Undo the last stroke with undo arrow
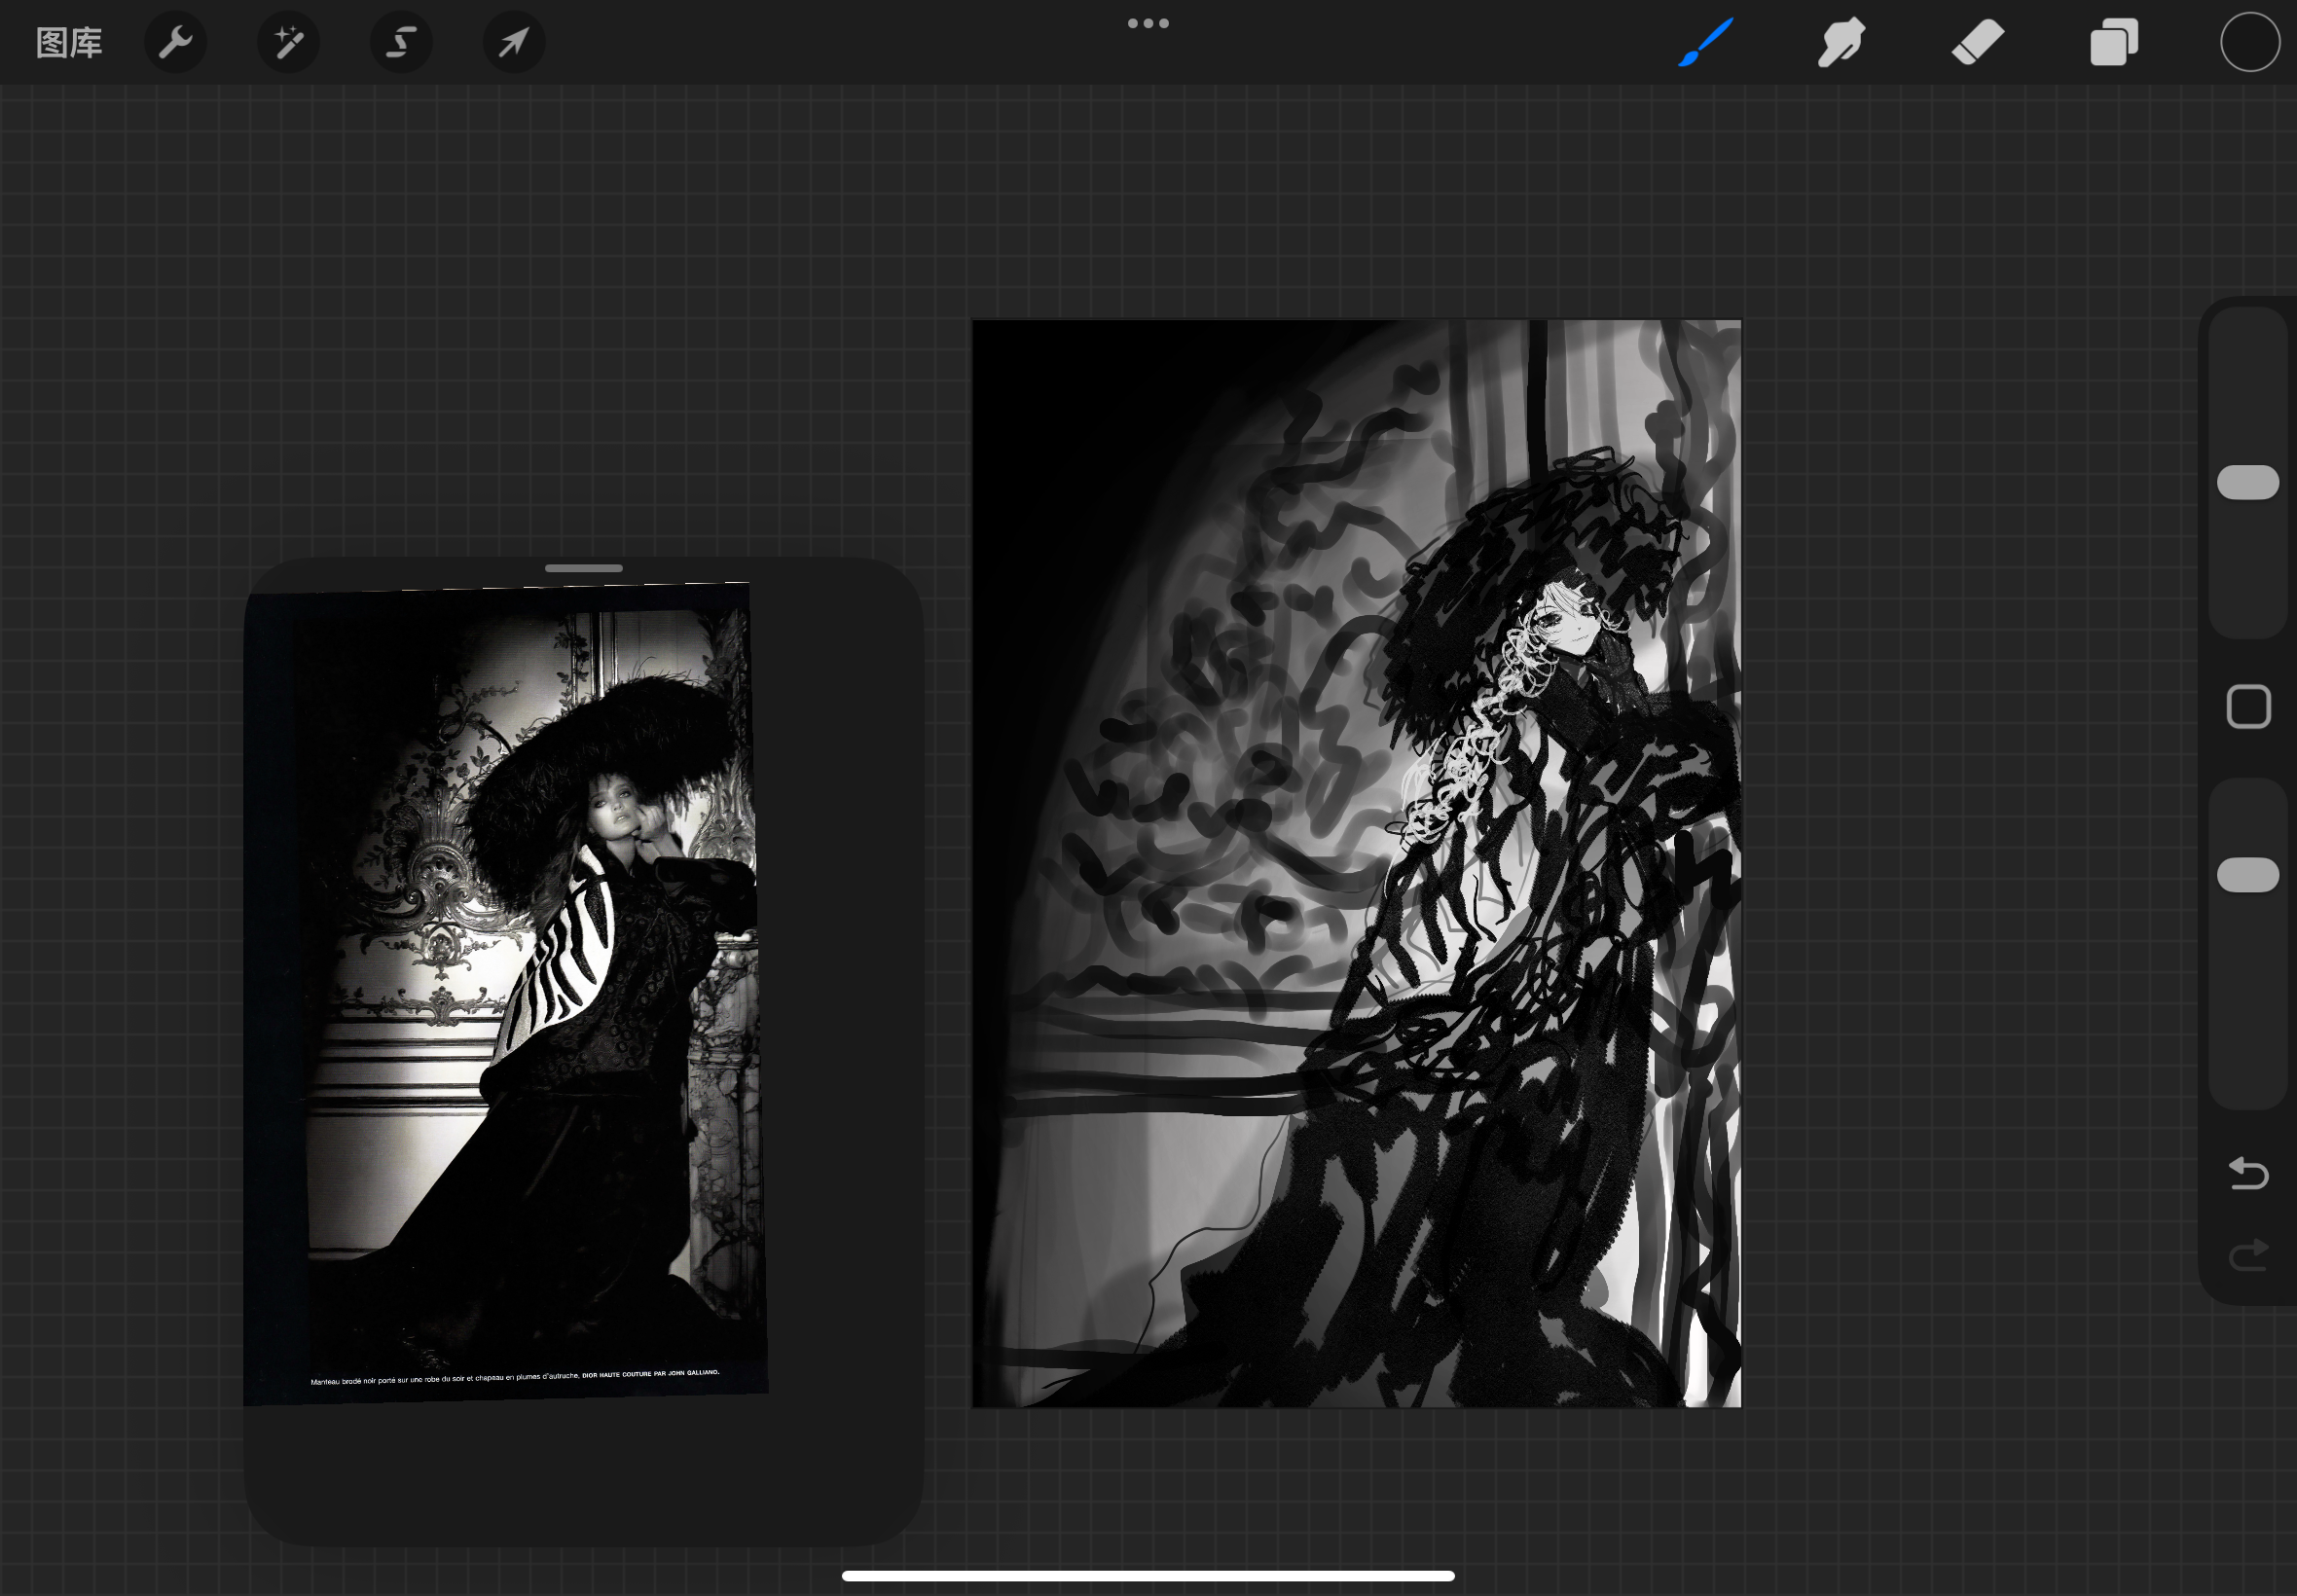Viewport: 2297px width, 1596px height. coord(2248,1173)
